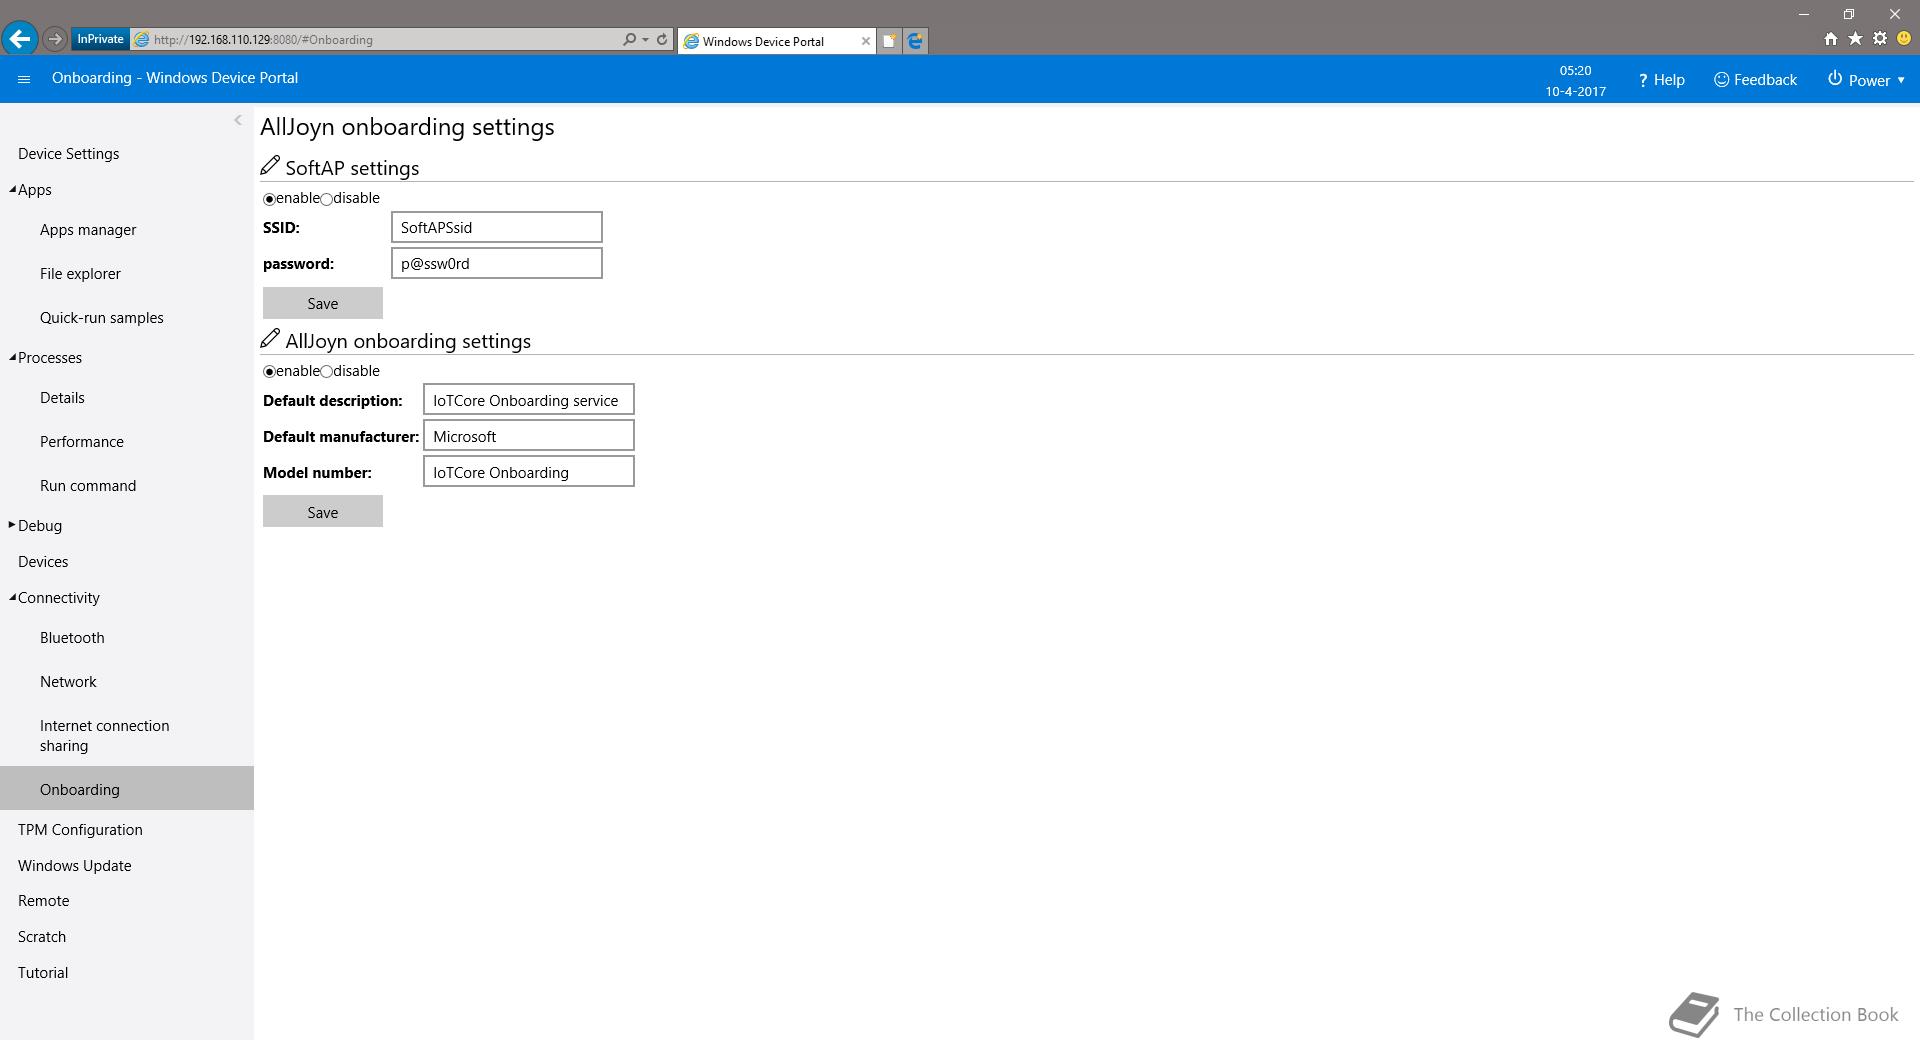Collapse the Processes tree section
The width and height of the screenshot is (1920, 1040).
(x=13, y=357)
